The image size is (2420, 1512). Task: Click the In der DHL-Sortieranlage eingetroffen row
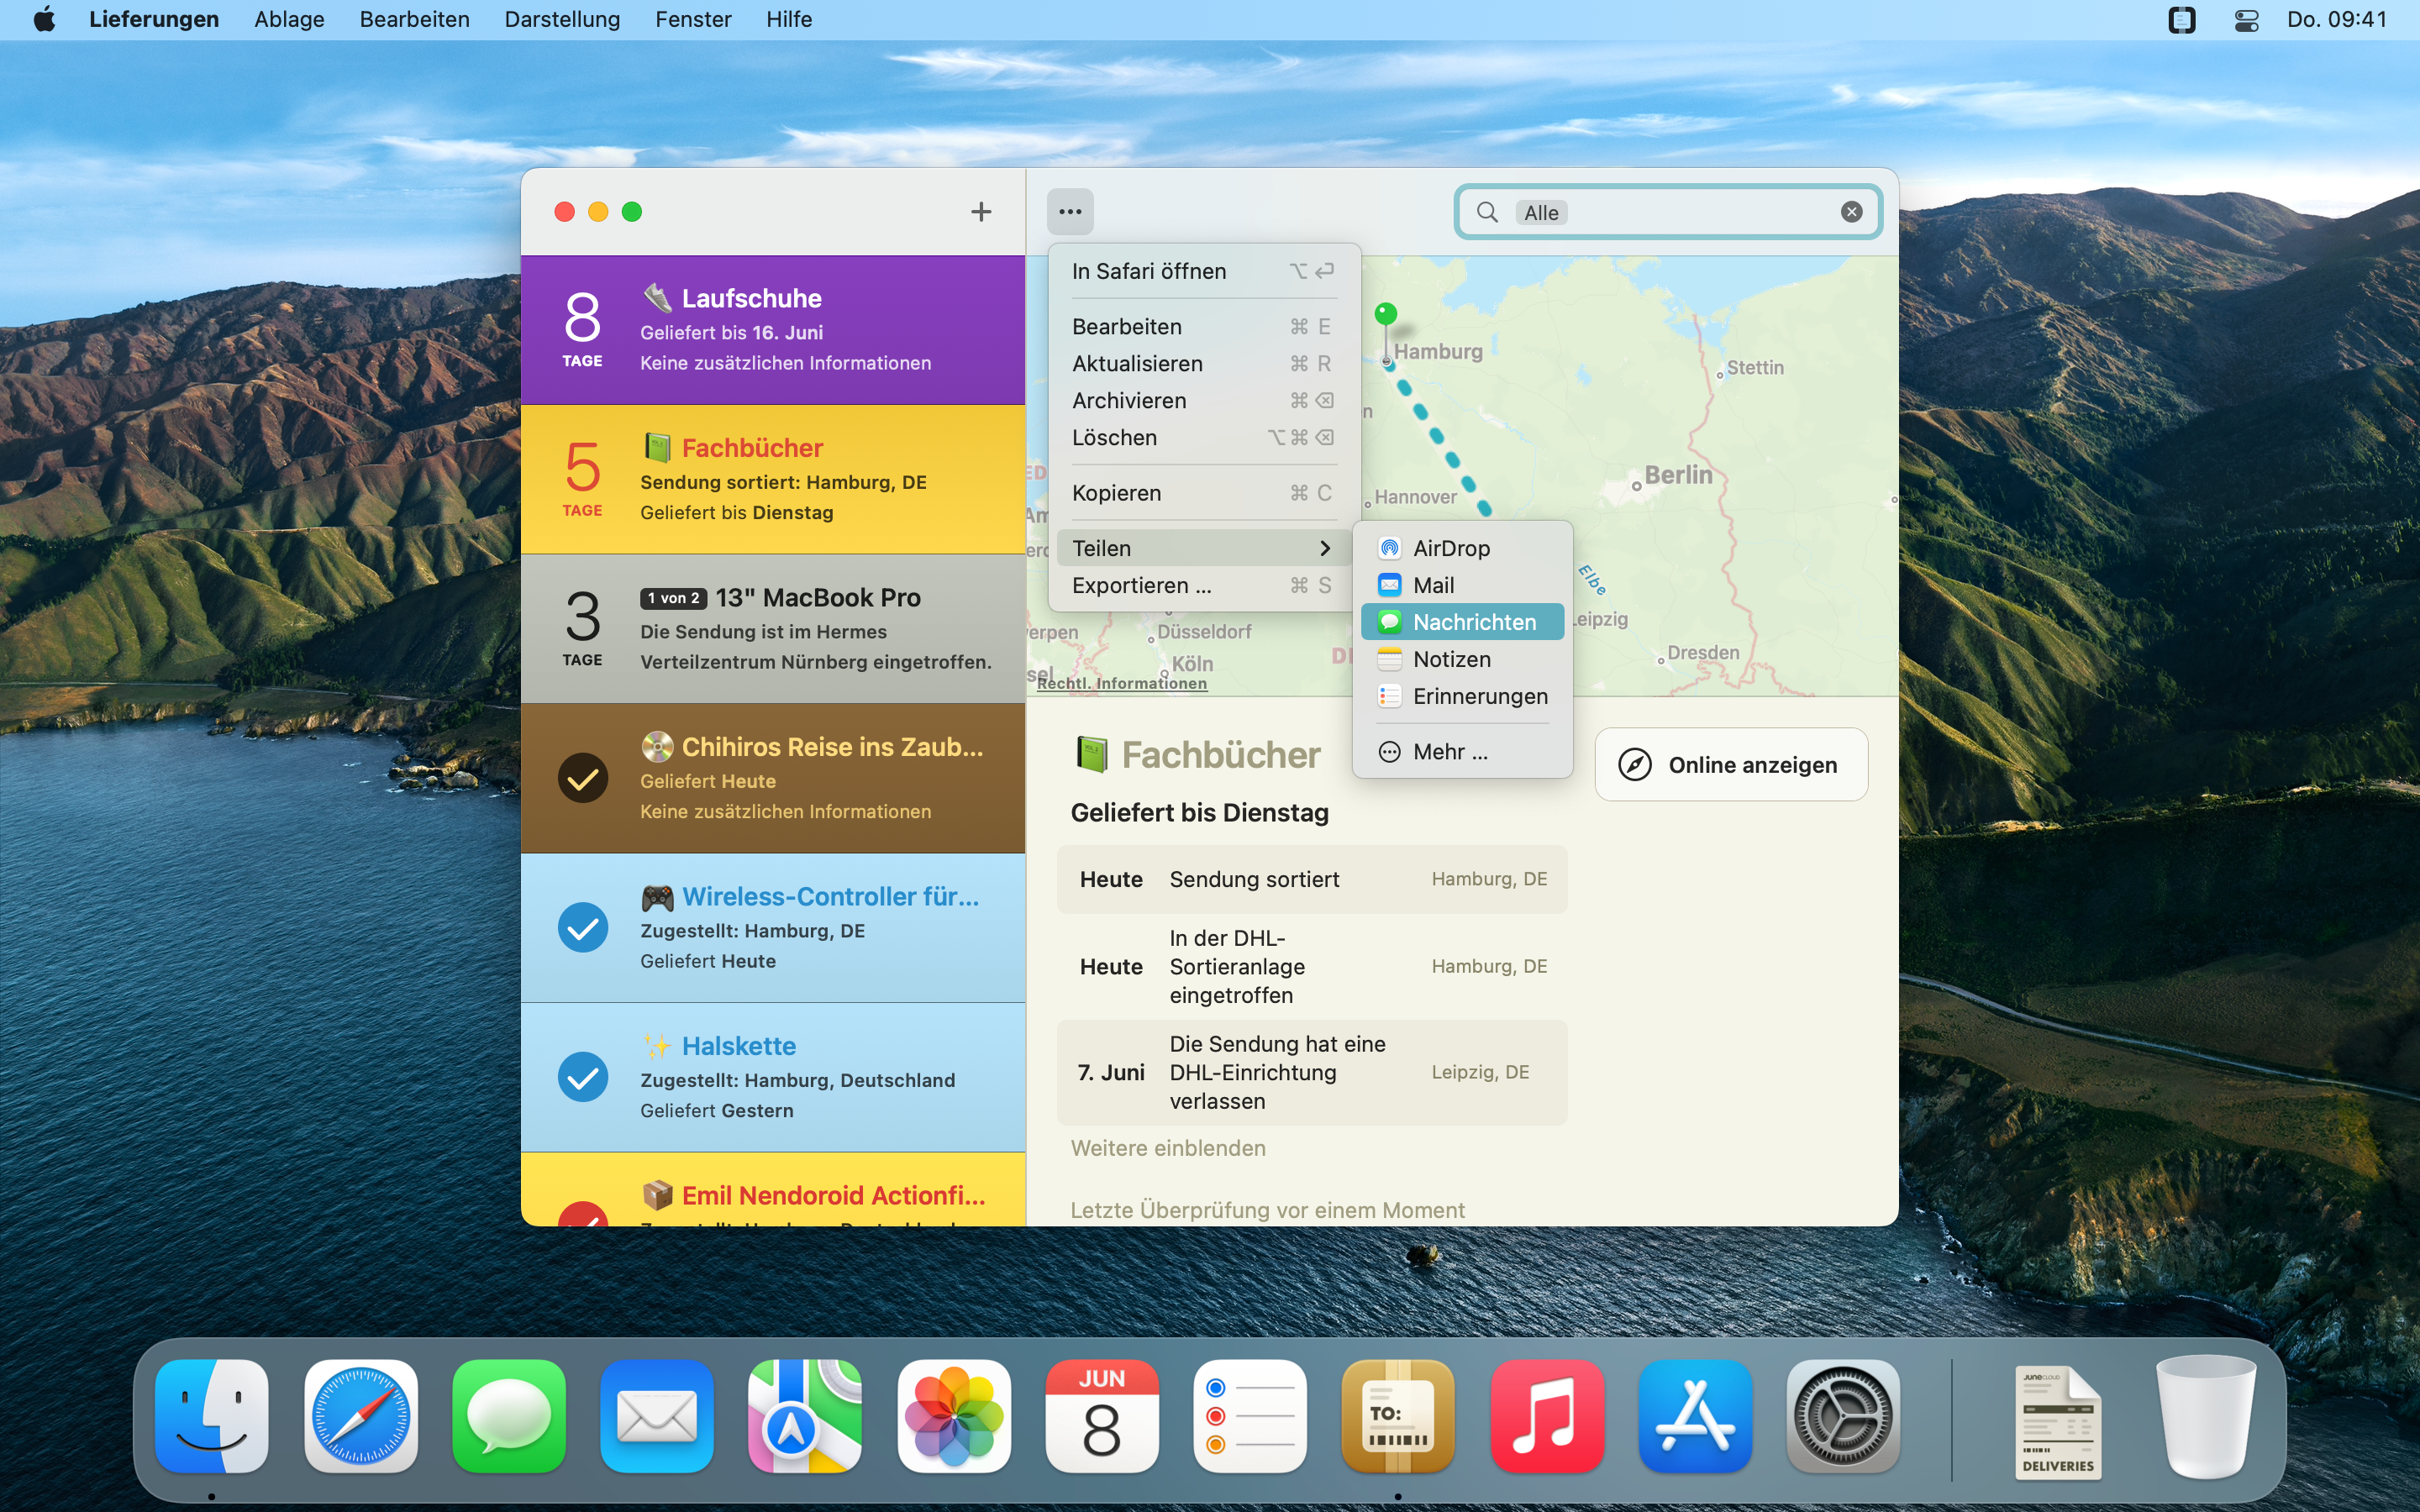coord(1311,966)
